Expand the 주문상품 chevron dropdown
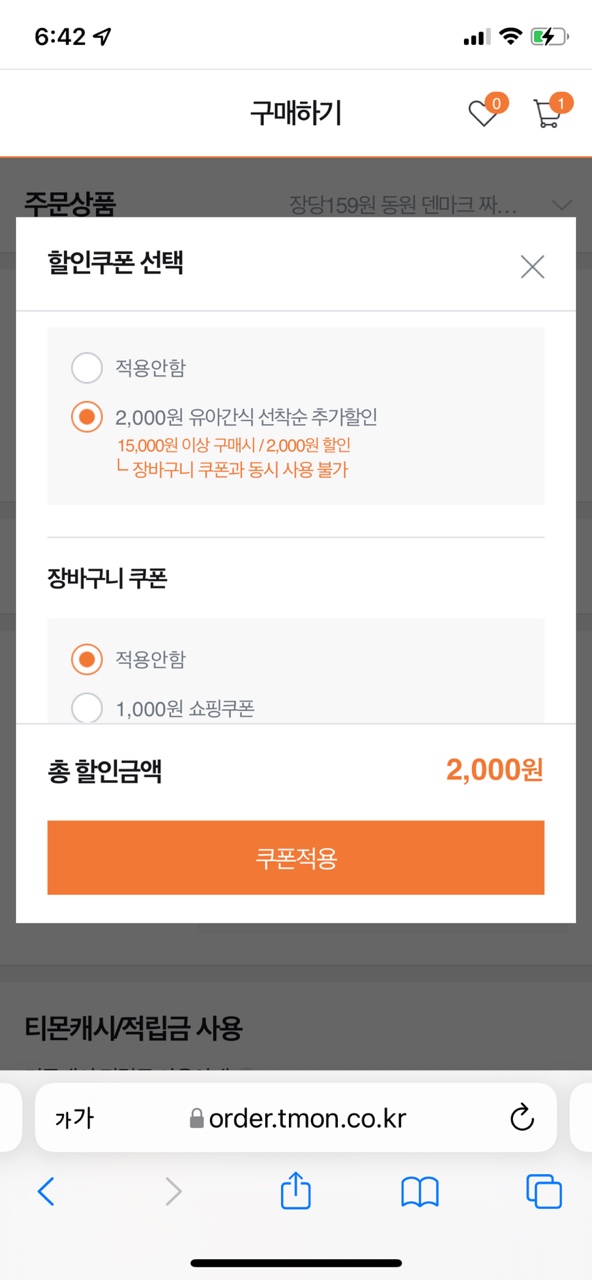This screenshot has height=1280, width=592. (561, 205)
